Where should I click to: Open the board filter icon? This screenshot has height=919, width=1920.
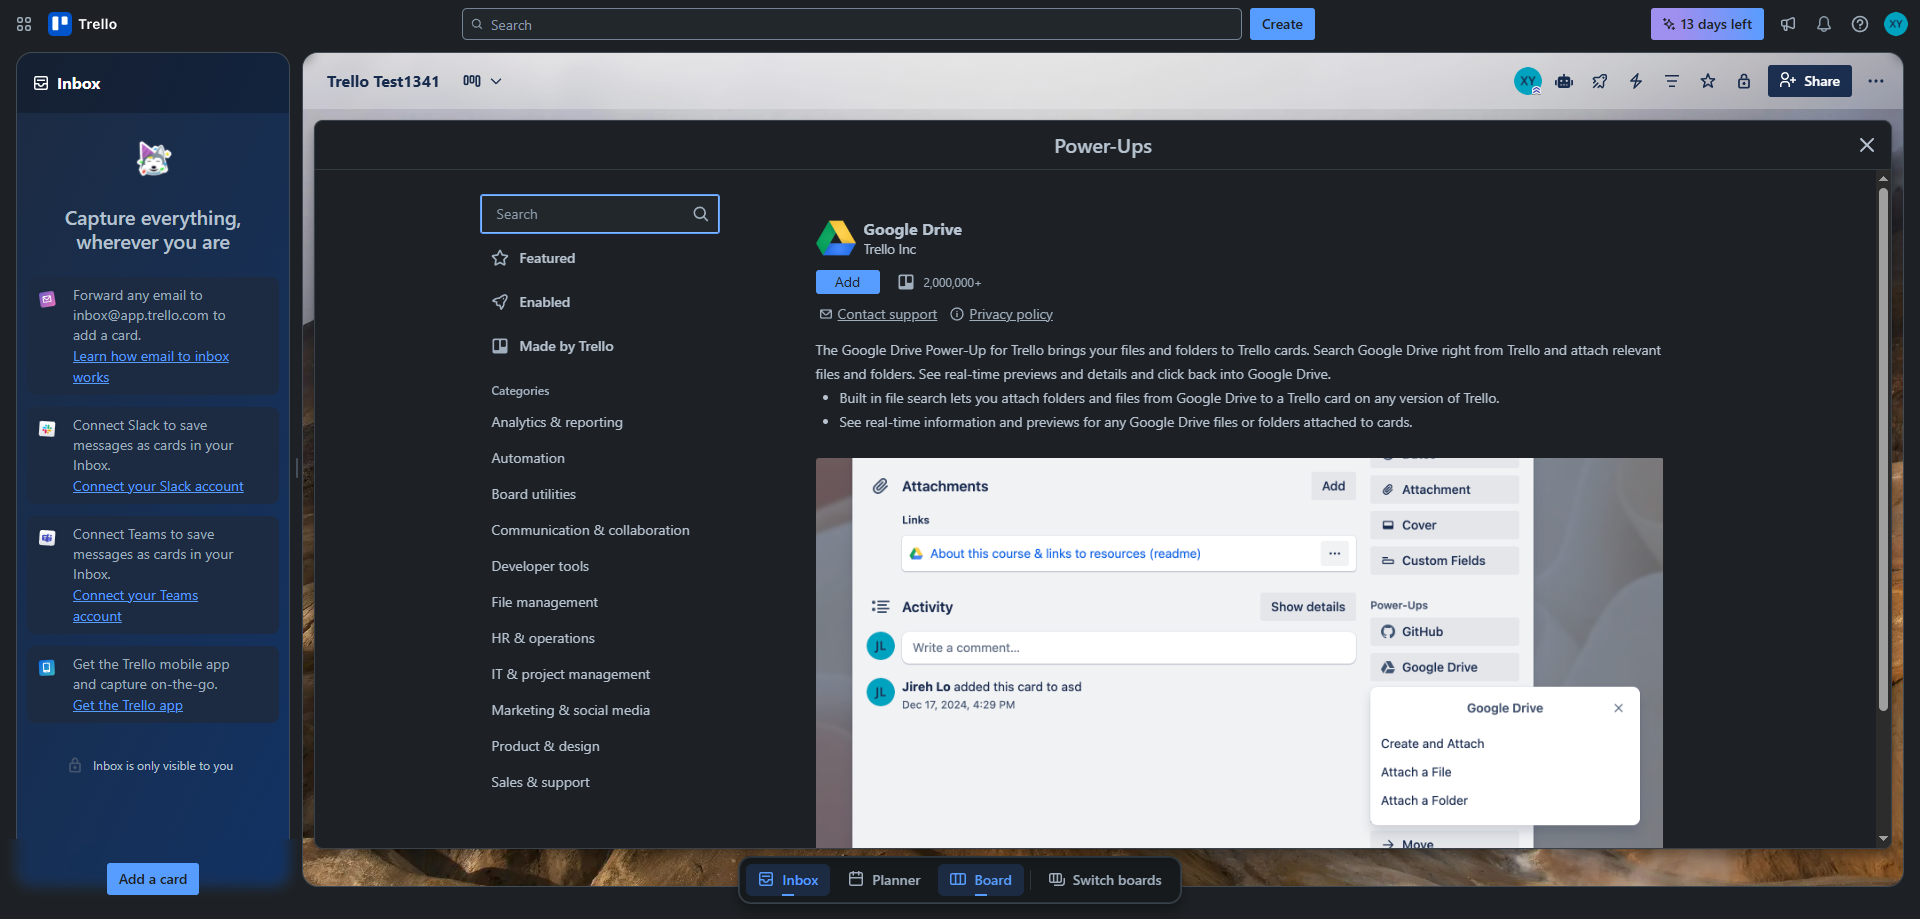point(1672,81)
